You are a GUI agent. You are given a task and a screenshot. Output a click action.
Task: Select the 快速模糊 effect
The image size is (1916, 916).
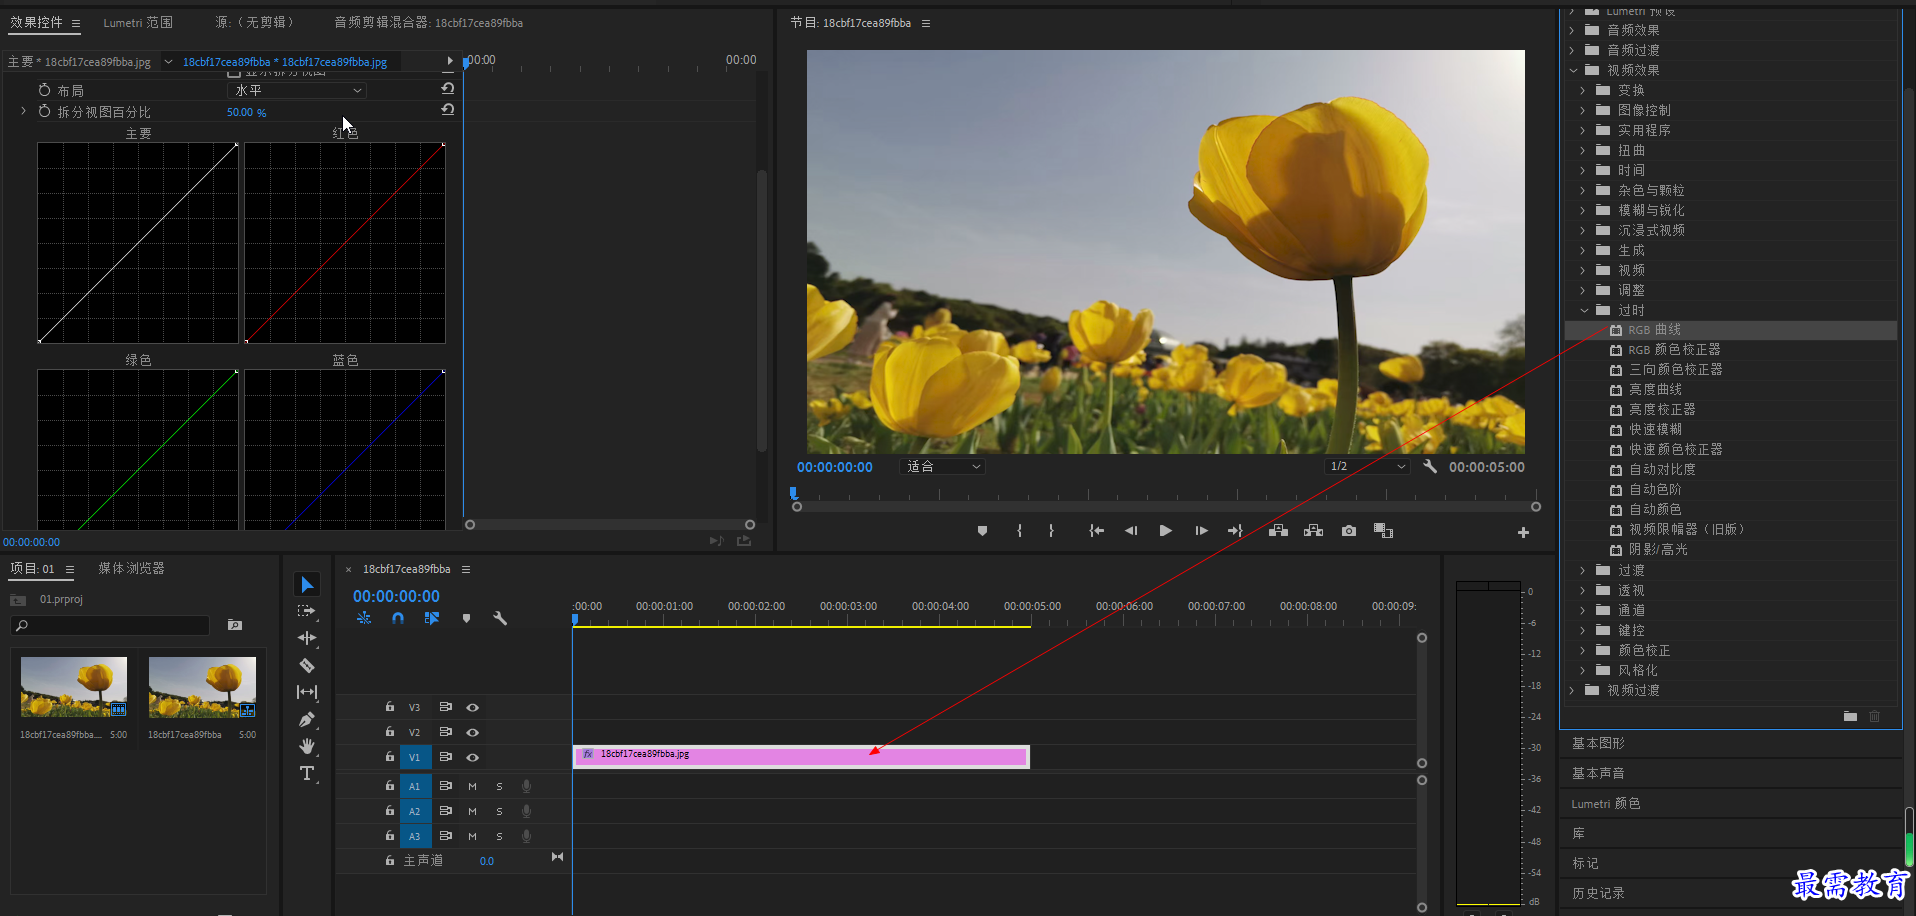[x=1655, y=430]
